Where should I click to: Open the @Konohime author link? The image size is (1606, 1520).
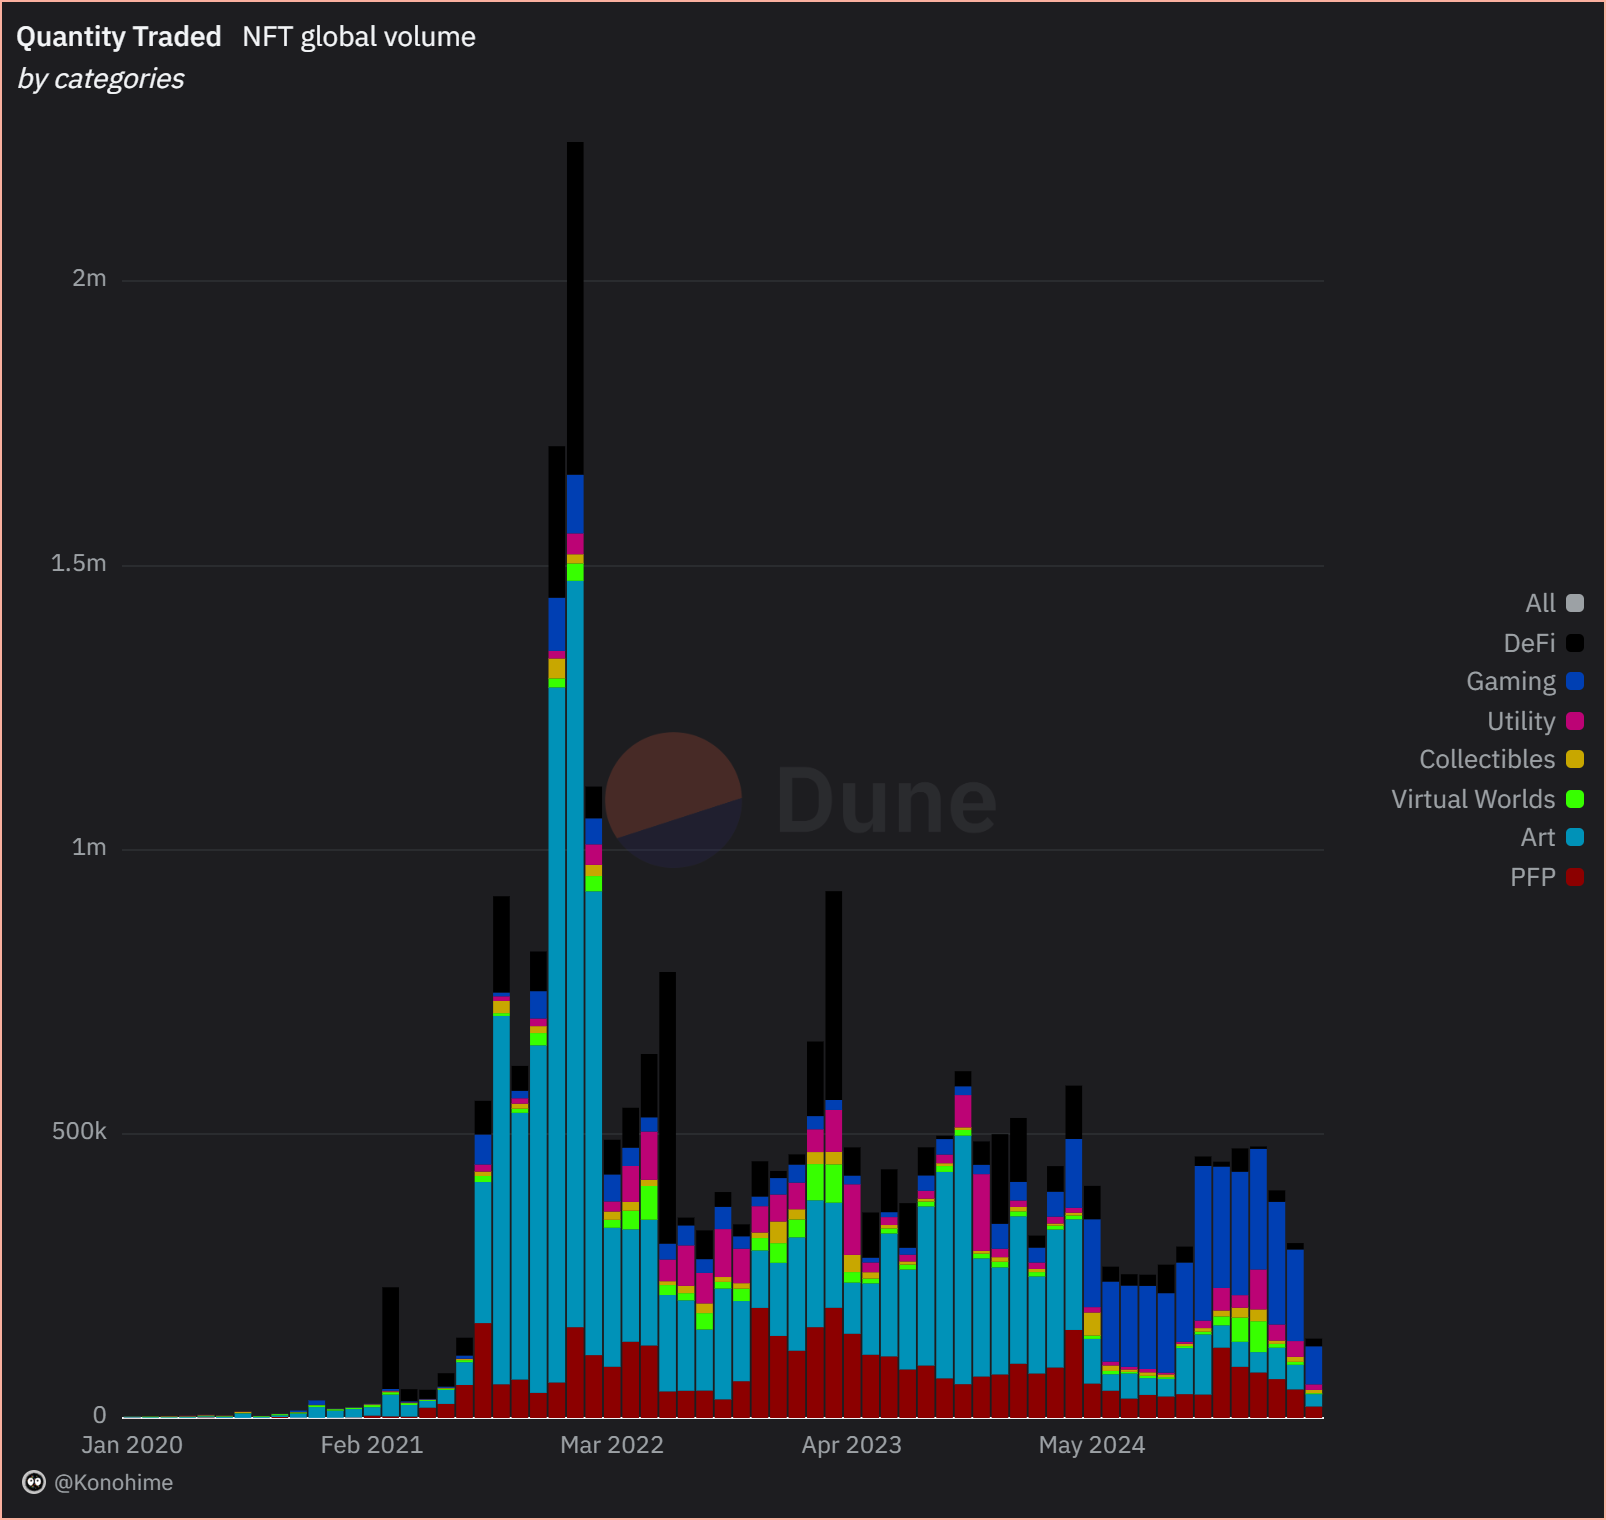113,1483
